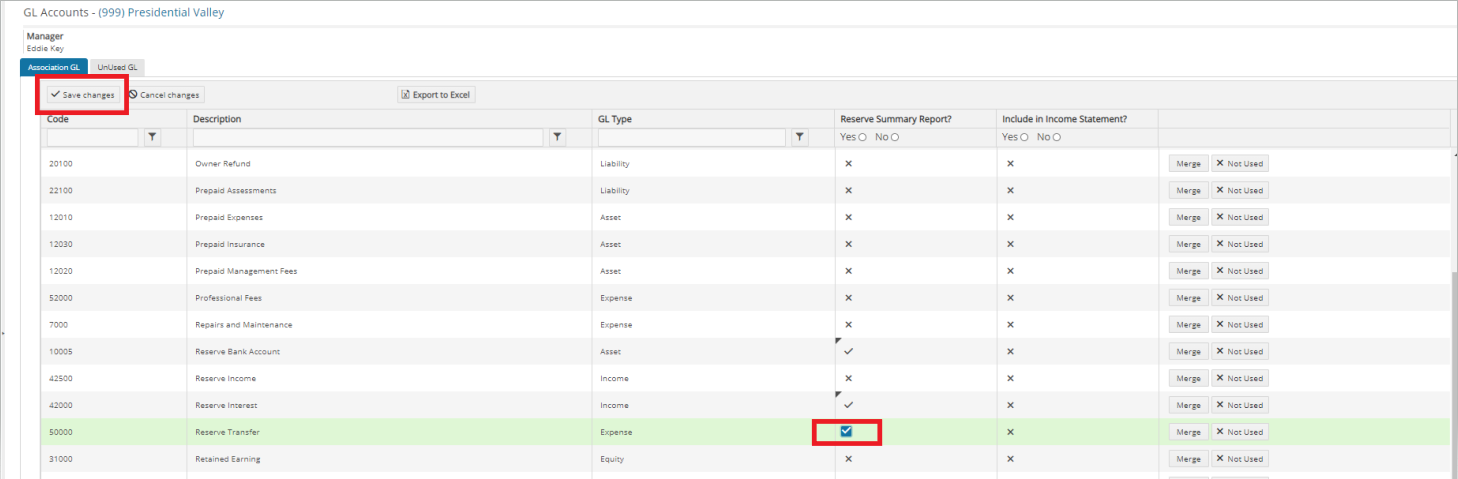Click the Reserve Interest reserve summary checkmark

848,405
